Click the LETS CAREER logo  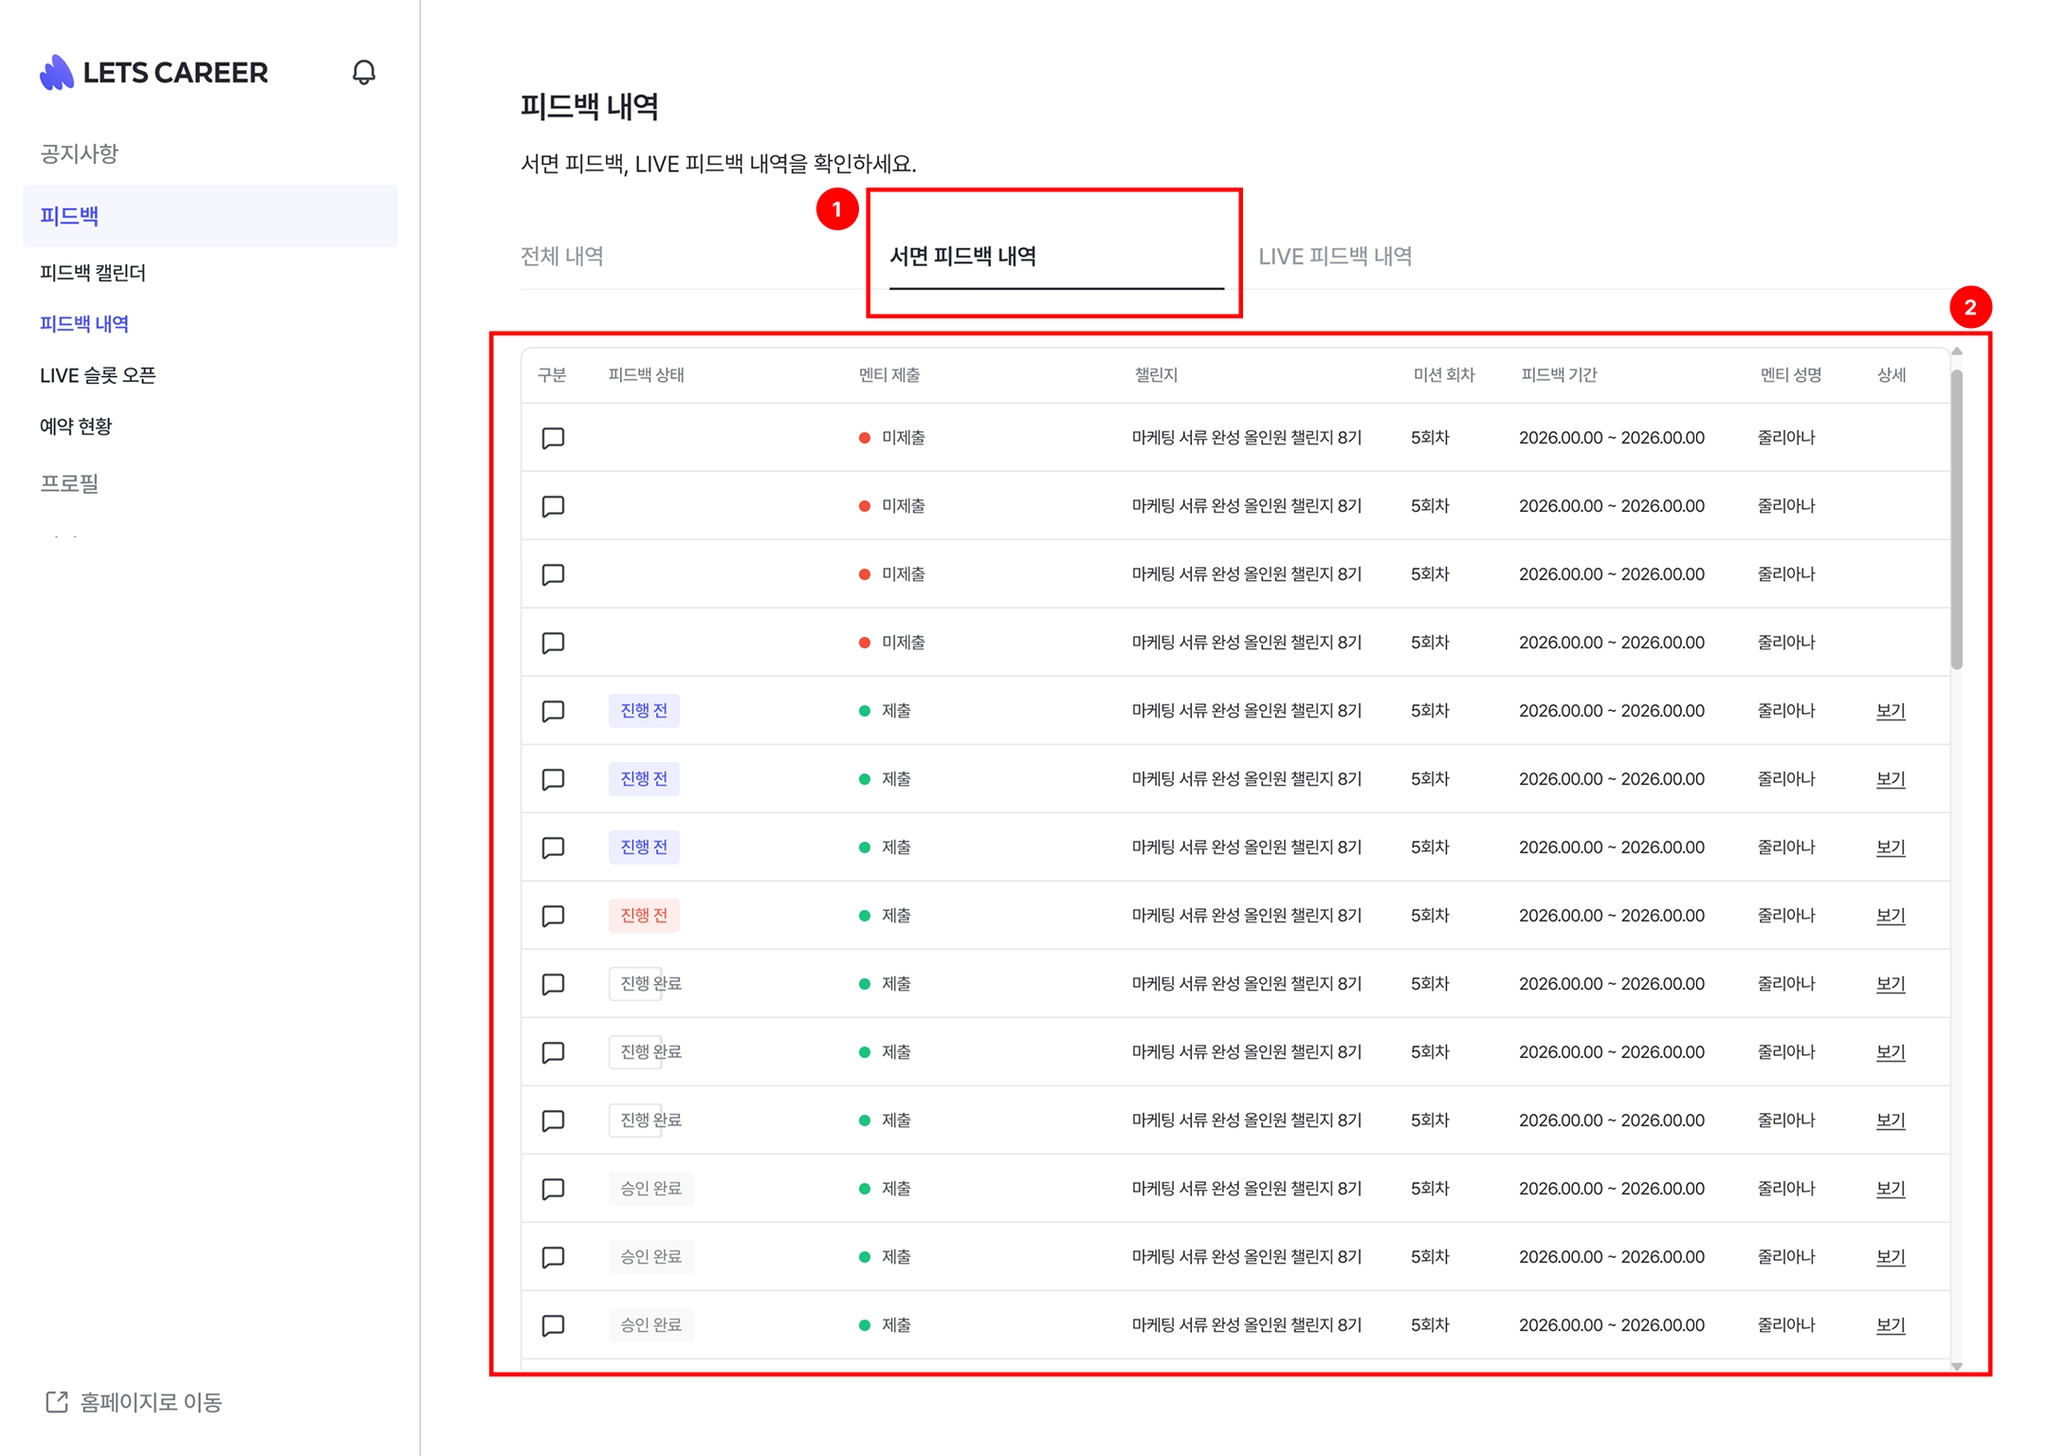[x=154, y=72]
